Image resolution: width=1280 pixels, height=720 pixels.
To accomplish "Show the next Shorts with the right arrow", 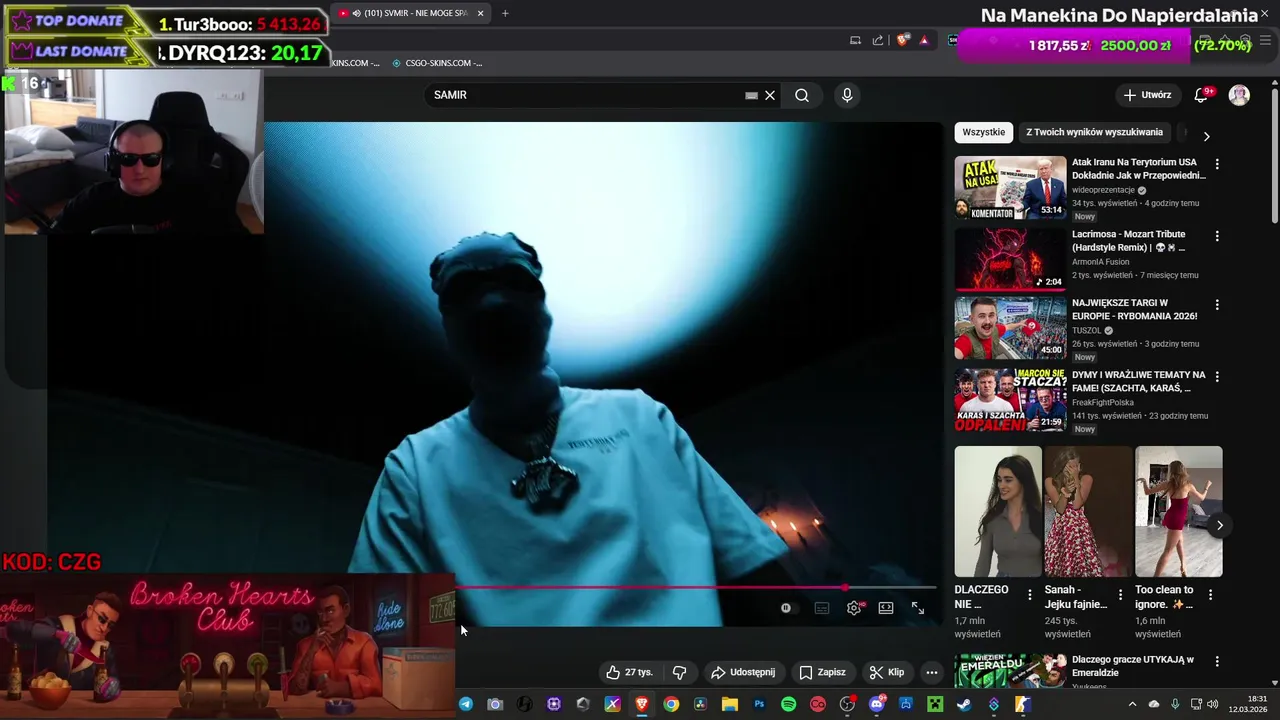I will point(1219,525).
